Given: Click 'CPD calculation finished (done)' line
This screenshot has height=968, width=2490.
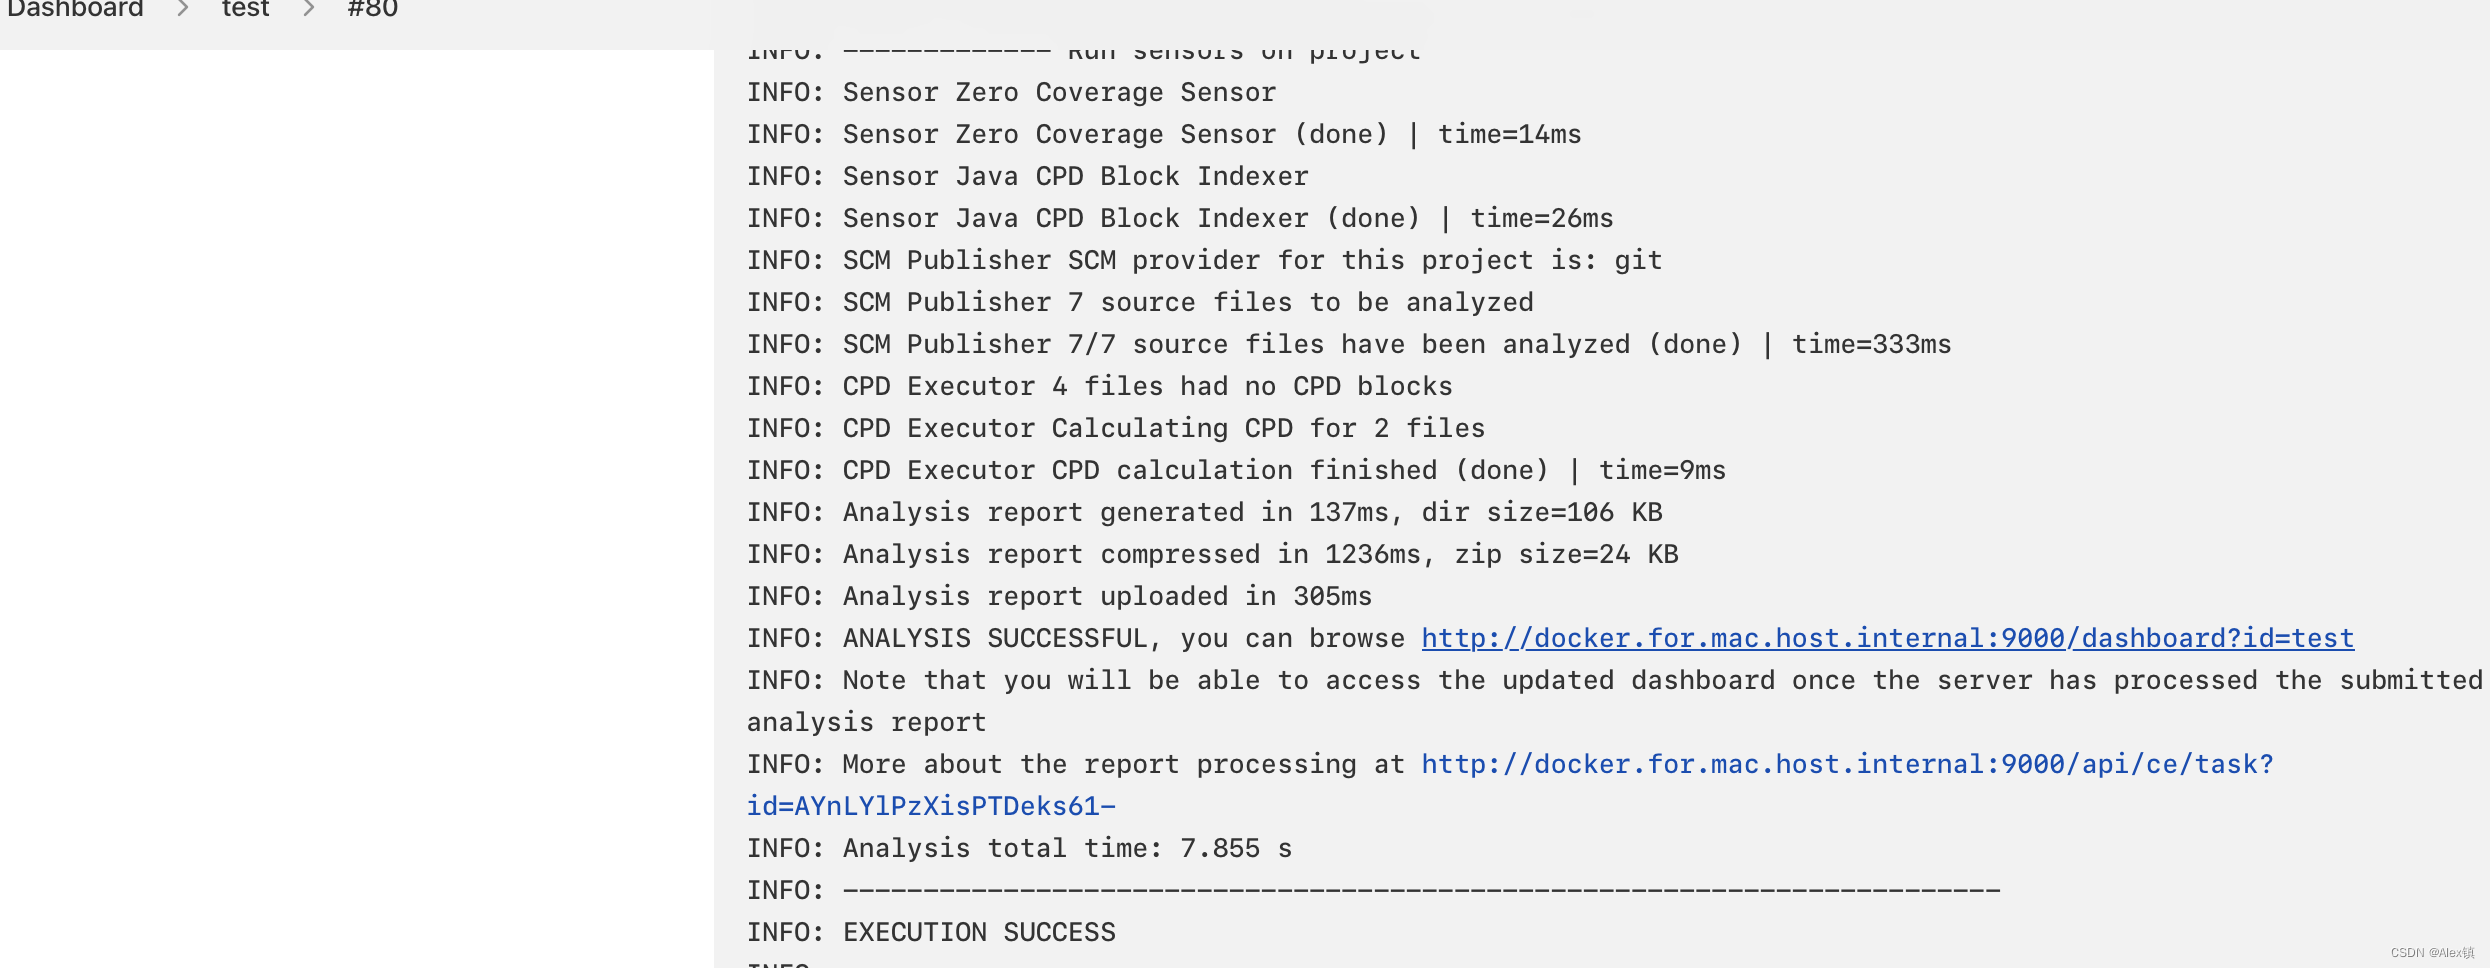Looking at the screenshot, I should (1236, 470).
